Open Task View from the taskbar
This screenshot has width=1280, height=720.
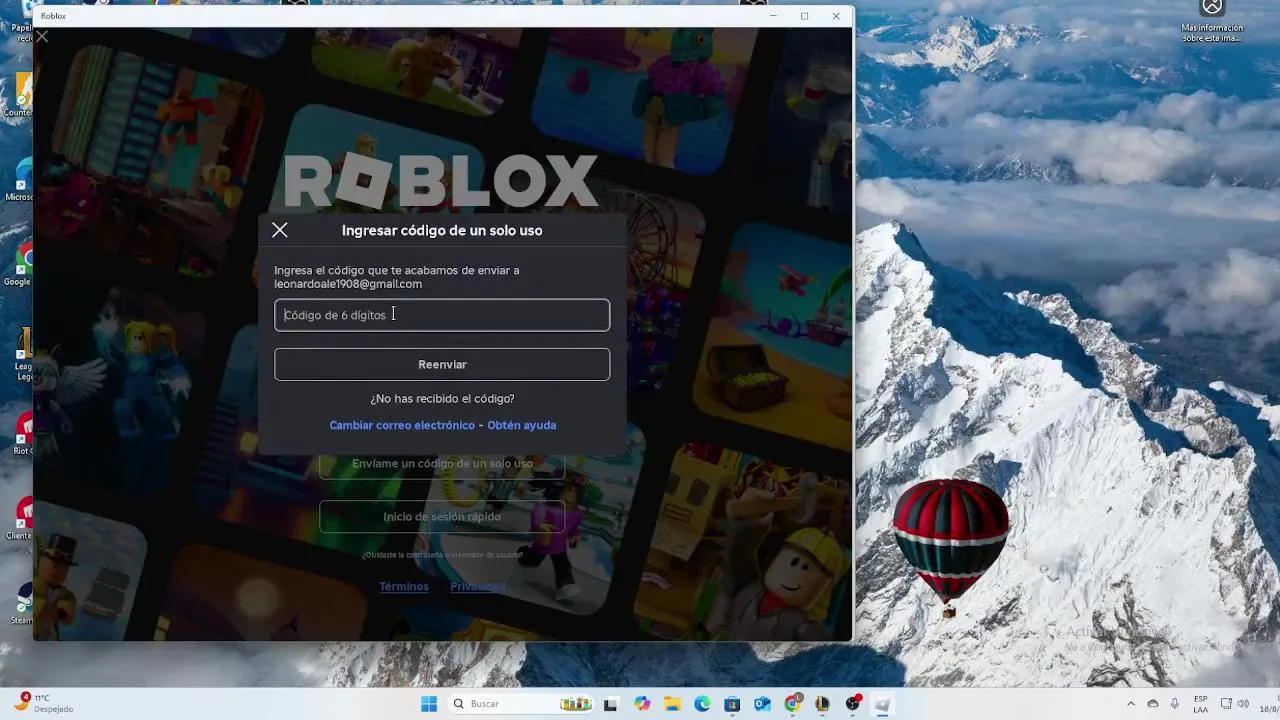pos(611,704)
